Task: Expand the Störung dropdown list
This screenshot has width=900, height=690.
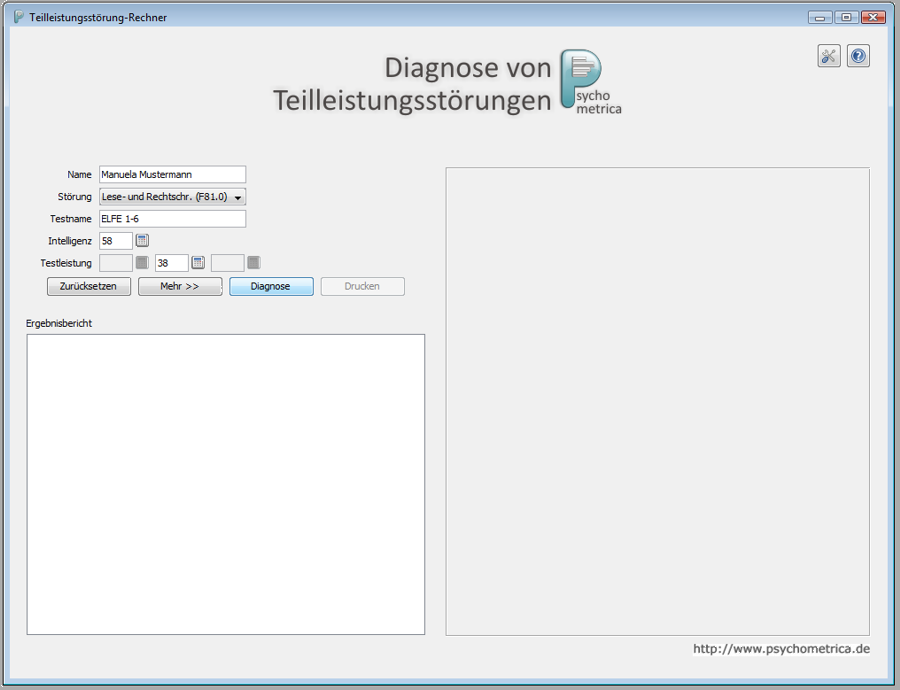Action: coord(238,197)
